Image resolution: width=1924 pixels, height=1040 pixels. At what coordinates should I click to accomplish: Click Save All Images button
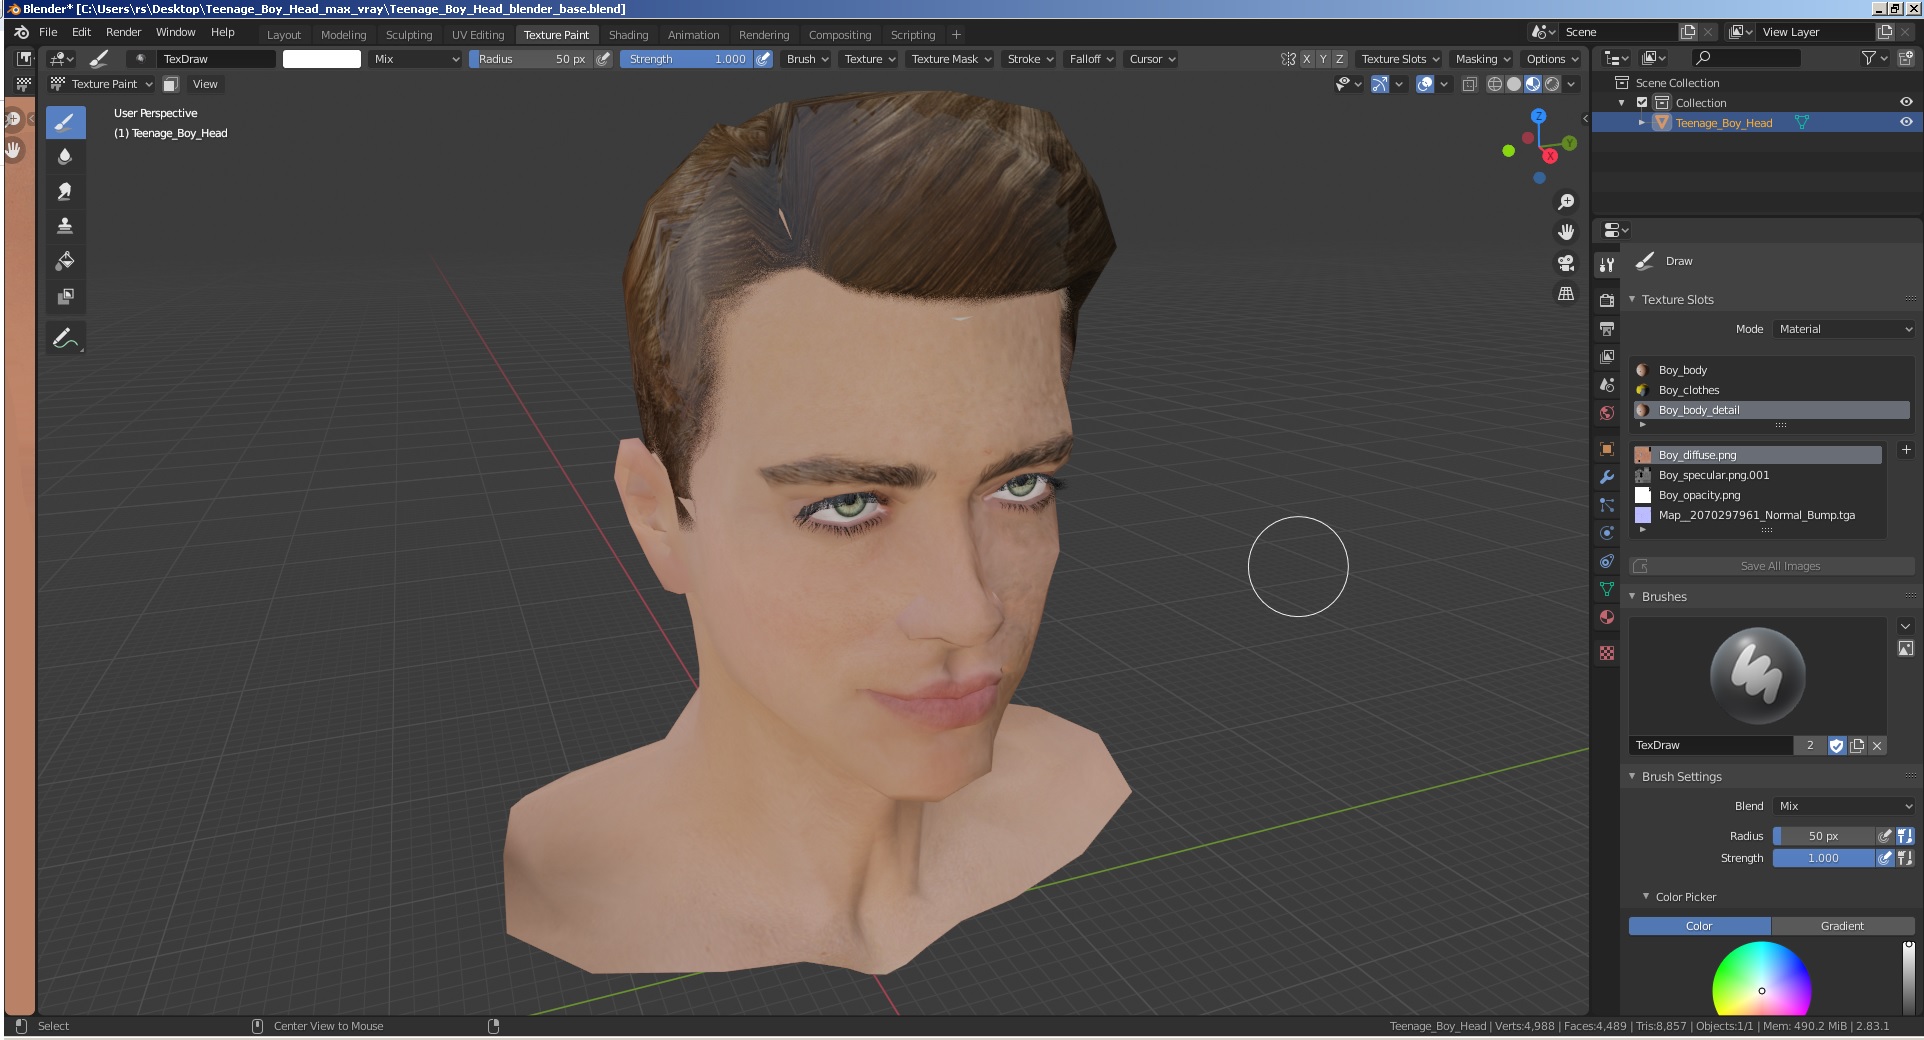1772,566
